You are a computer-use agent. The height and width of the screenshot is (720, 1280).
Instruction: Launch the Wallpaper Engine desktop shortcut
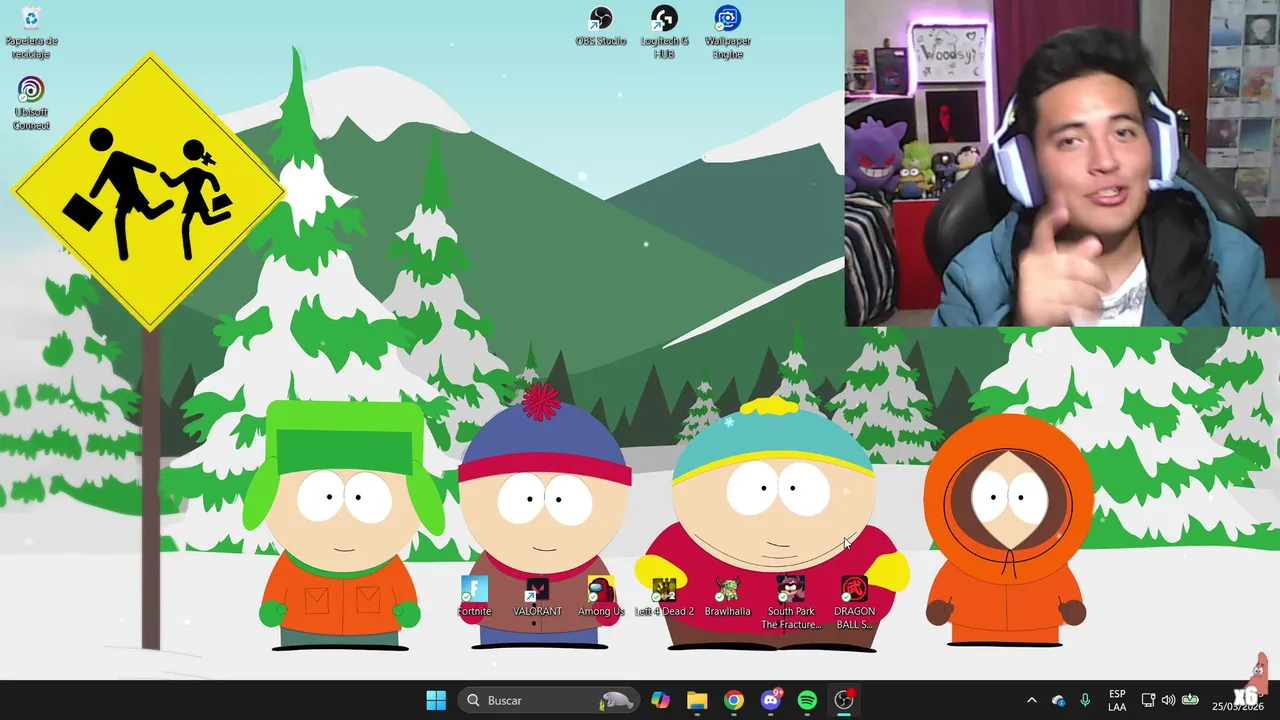point(727,32)
